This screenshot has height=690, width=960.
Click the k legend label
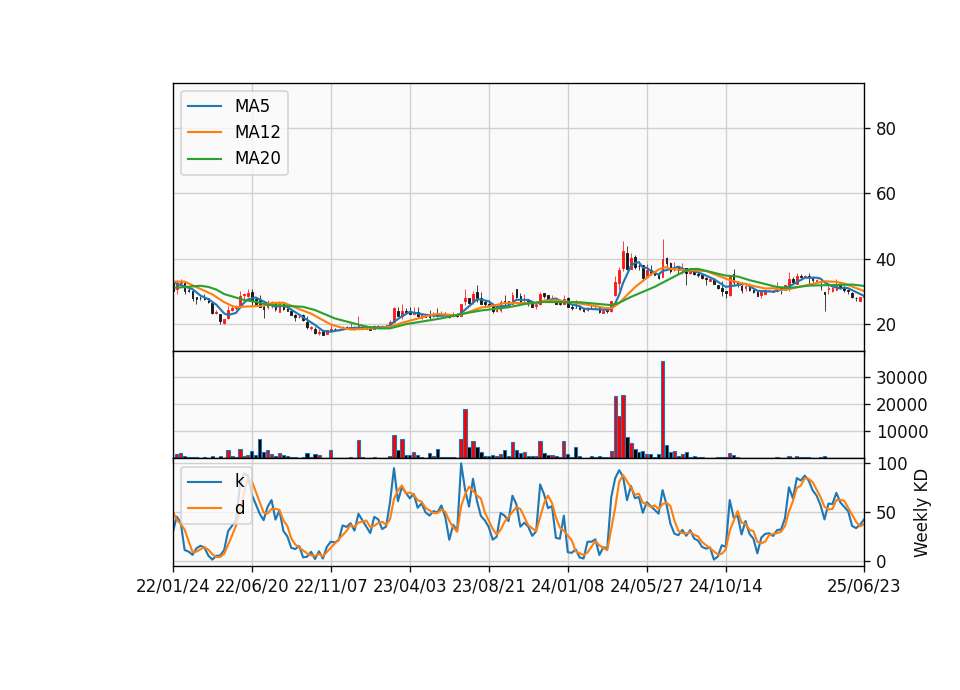[x=239, y=481]
